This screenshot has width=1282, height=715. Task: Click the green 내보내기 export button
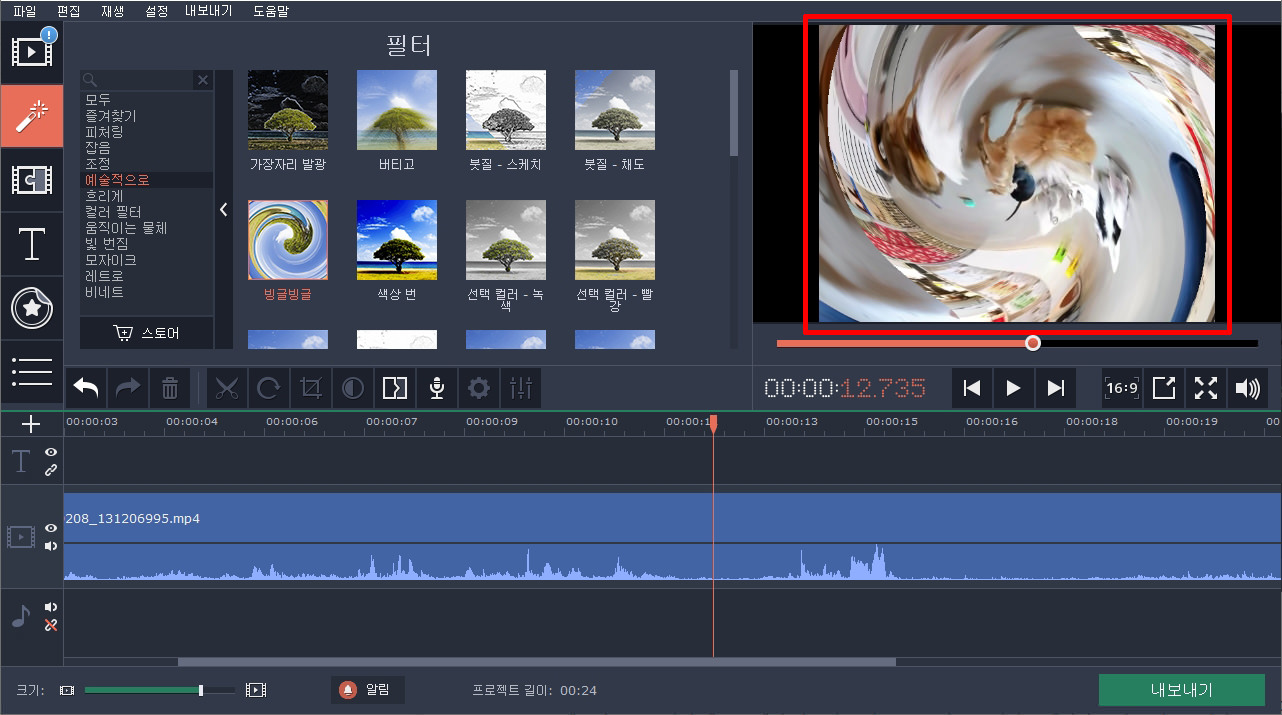1181,690
